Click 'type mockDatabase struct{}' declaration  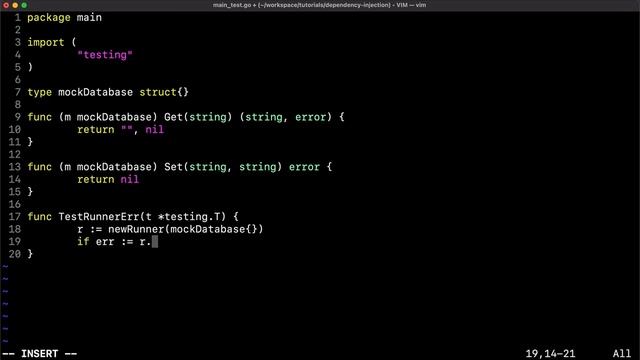(x=108, y=92)
